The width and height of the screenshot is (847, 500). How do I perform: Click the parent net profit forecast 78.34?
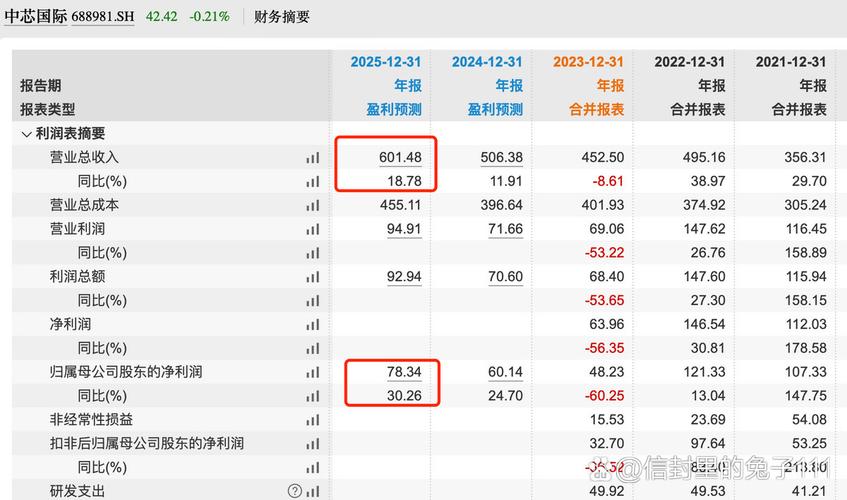[404, 371]
